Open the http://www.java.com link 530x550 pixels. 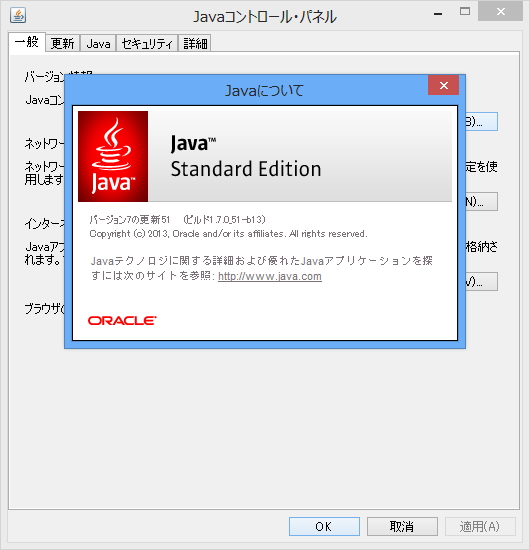pos(270,276)
